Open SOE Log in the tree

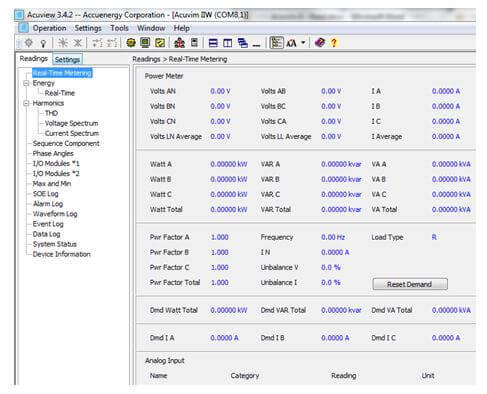(x=45, y=194)
